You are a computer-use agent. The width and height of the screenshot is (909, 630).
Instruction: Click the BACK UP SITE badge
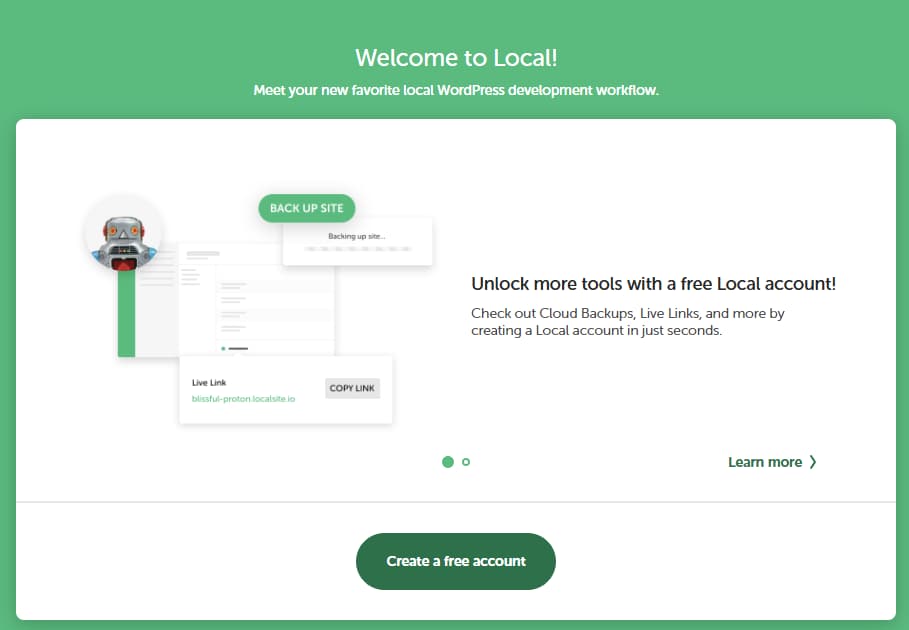tap(306, 208)
